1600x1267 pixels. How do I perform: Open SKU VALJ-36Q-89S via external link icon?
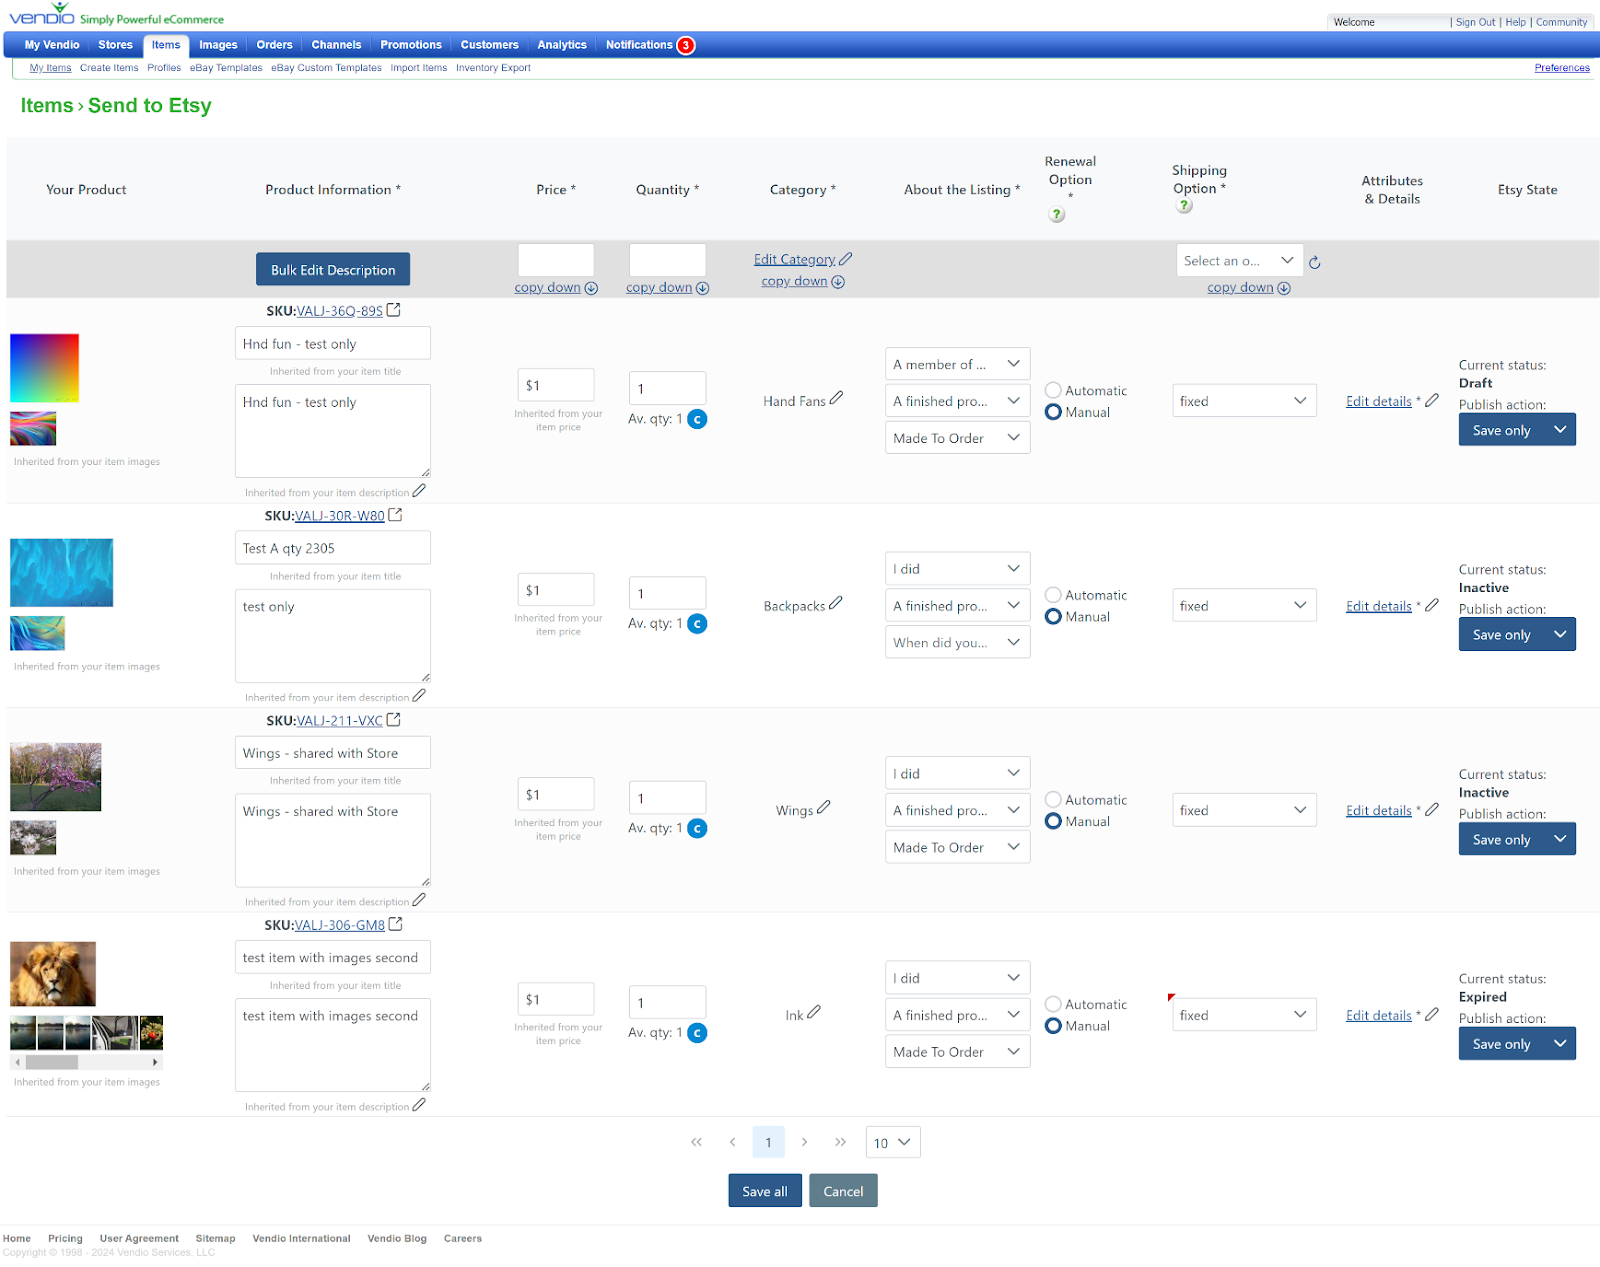pyautogui.click(x=394, y=310)
